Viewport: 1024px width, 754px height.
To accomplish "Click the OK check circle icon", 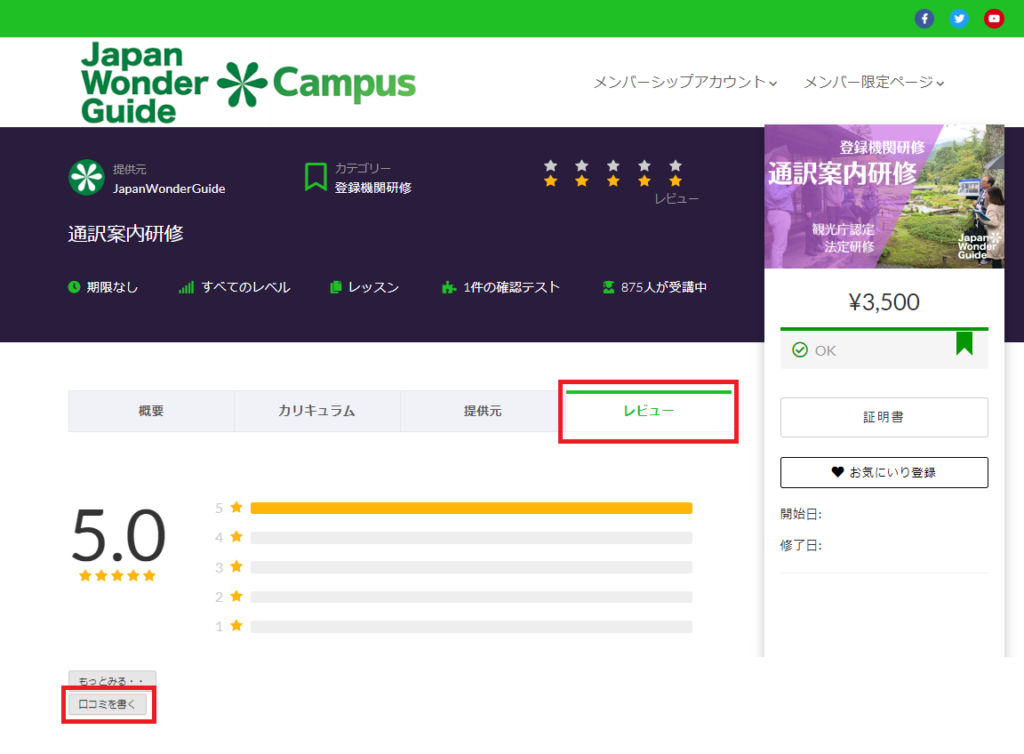I will pos(799,350).
